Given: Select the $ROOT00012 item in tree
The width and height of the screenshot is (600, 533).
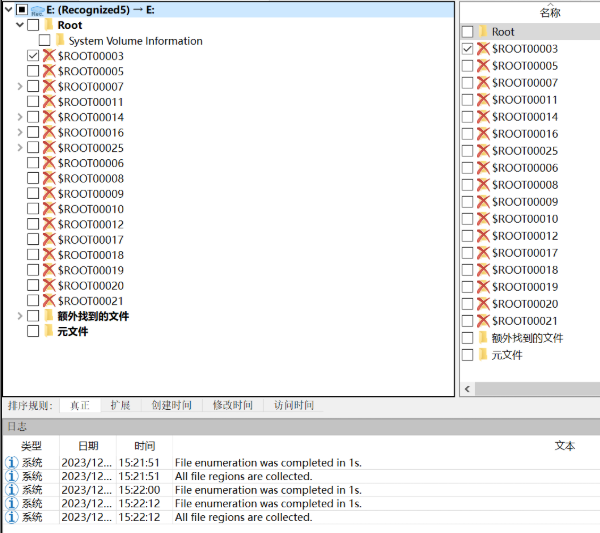Looking at the screenshot, I should click(90, 225).
